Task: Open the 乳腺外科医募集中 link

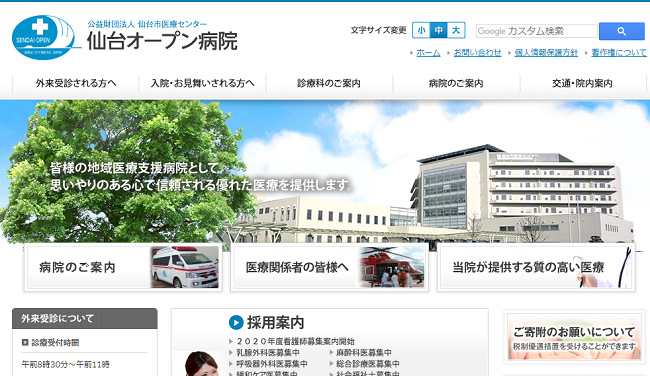Action: point(268,352)
